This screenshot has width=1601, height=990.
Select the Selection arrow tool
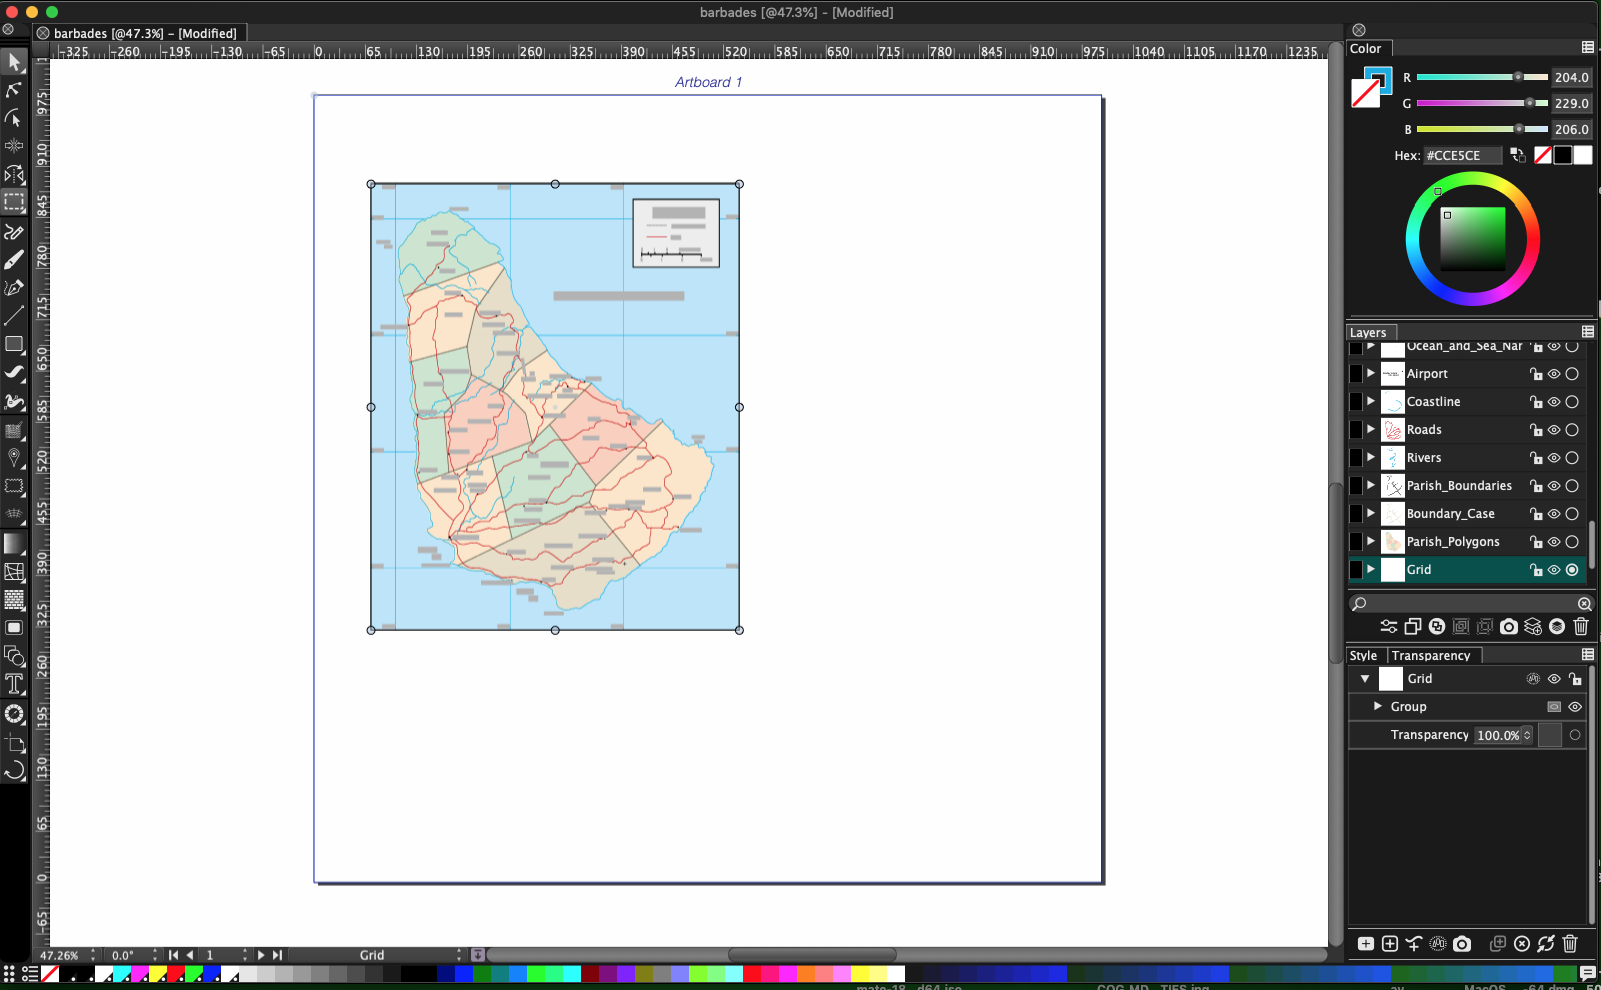(x=14, y=62)
